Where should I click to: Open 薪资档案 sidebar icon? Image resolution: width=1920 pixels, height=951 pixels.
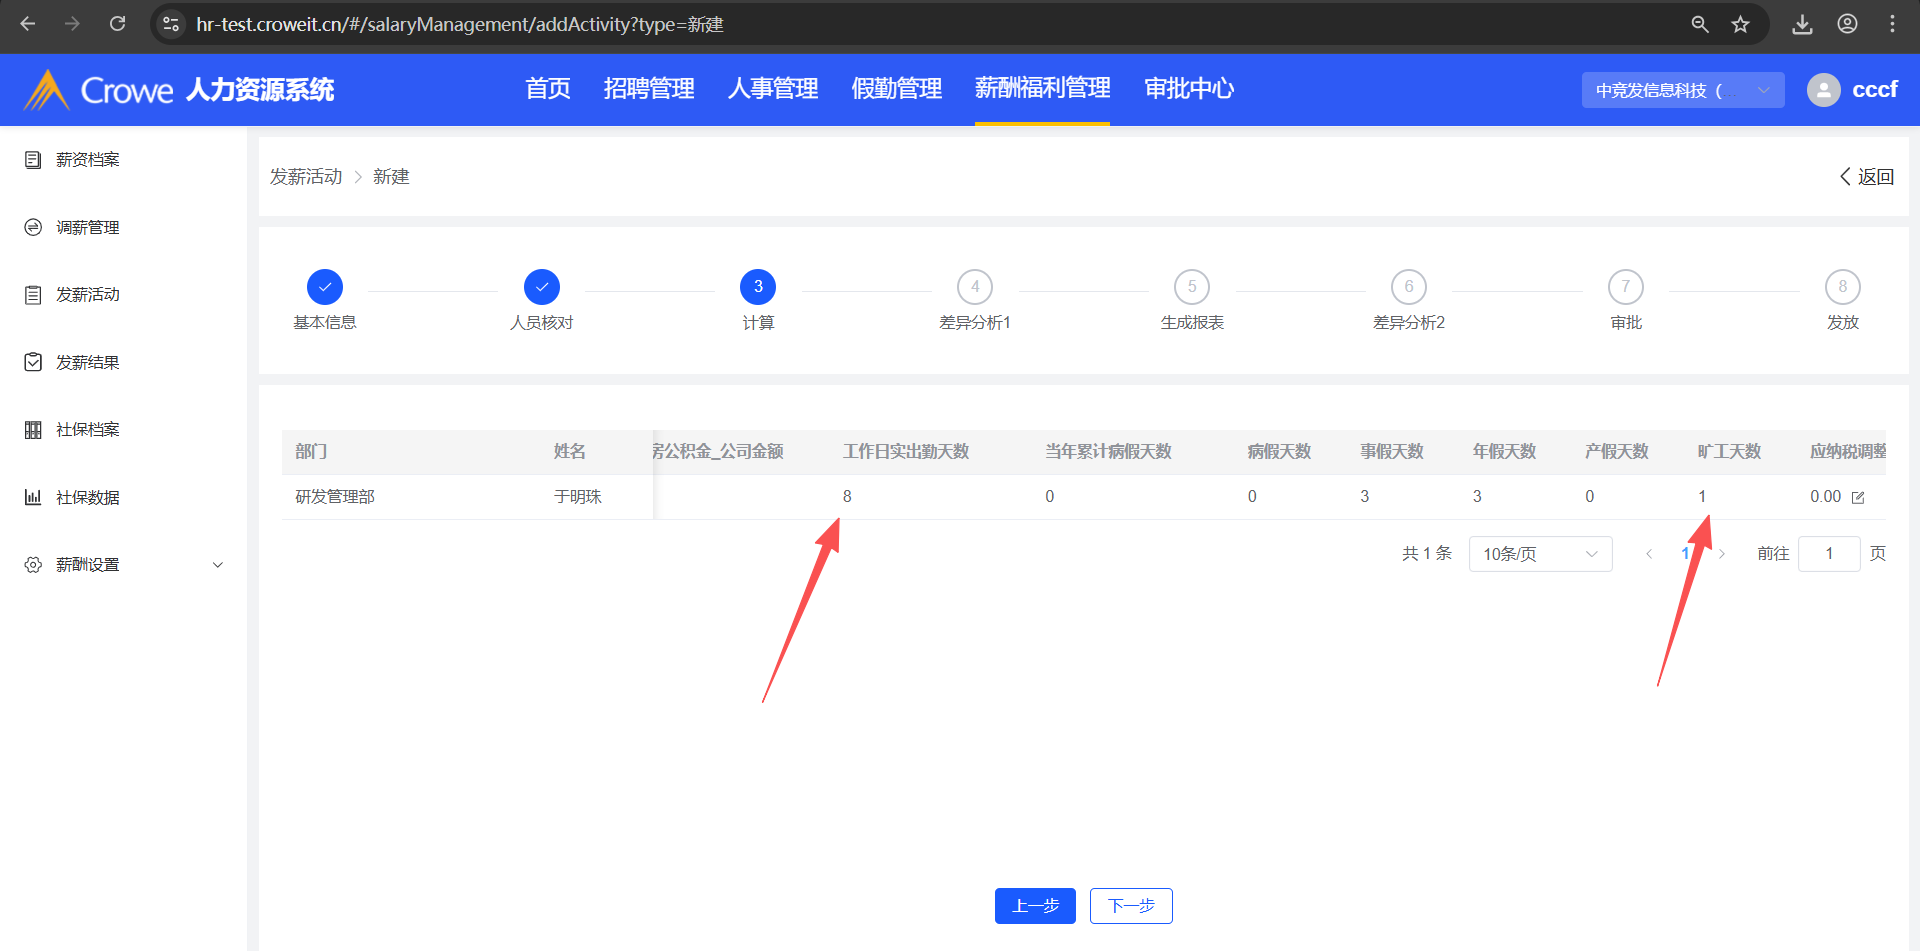click(33, 160)
